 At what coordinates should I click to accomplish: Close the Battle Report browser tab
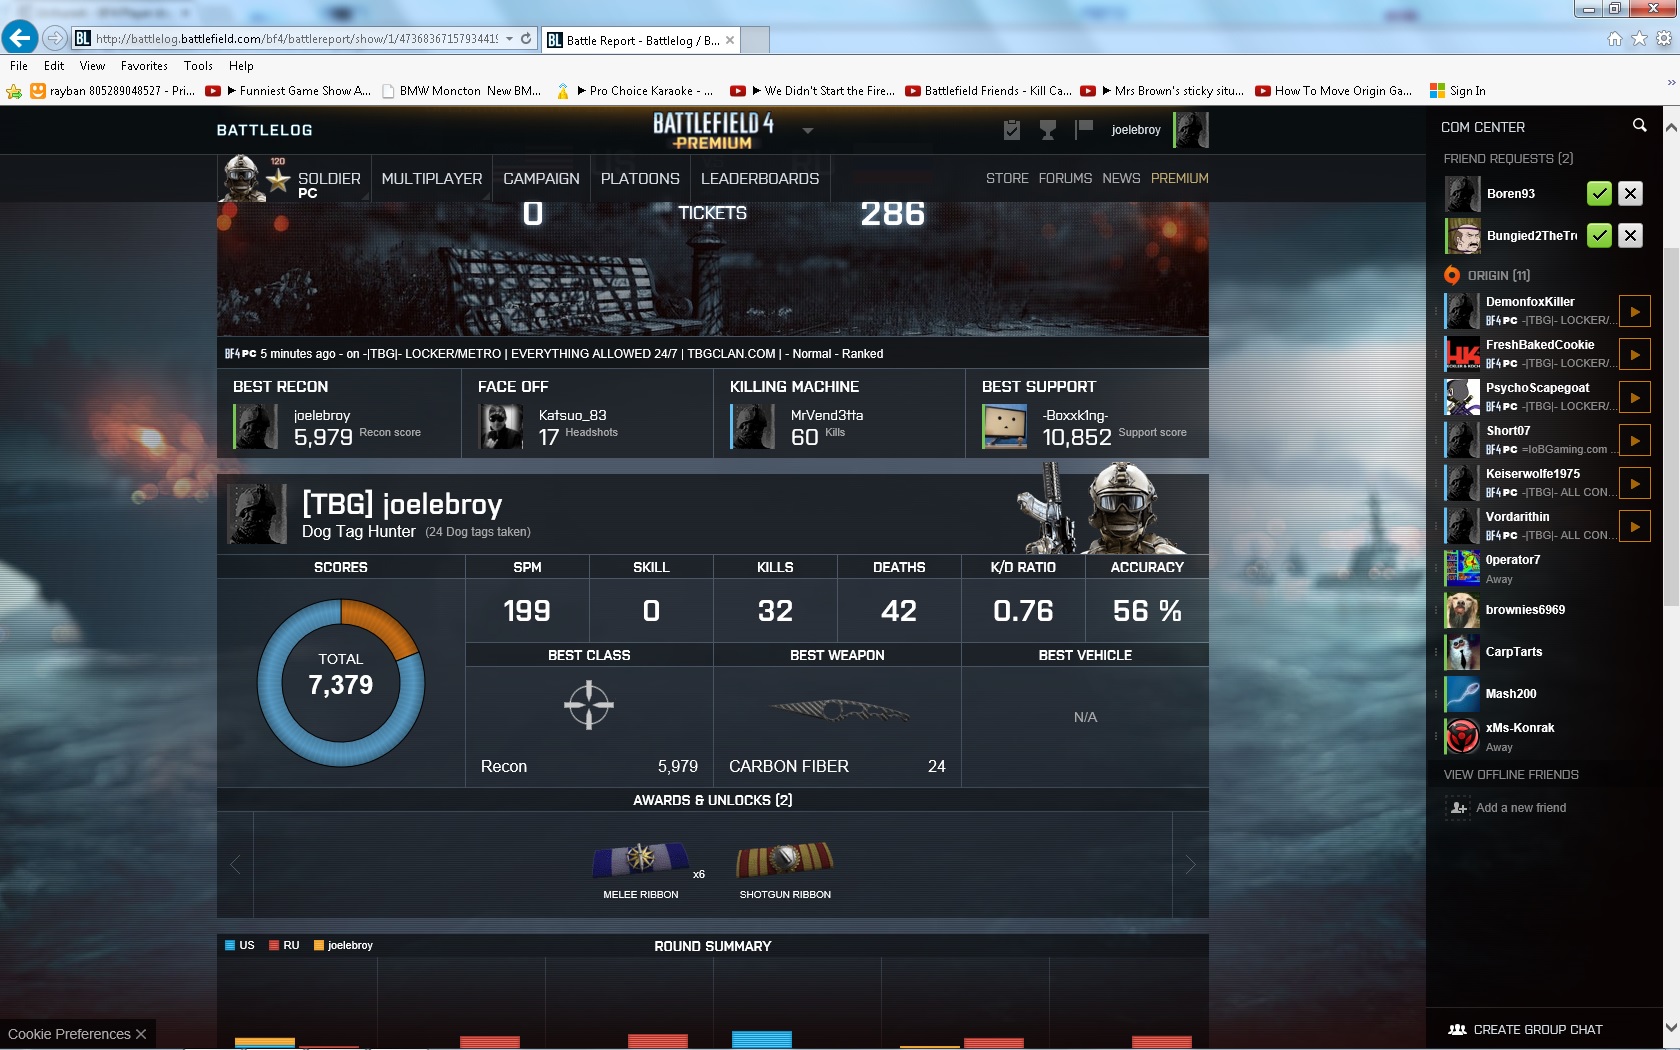730,40
